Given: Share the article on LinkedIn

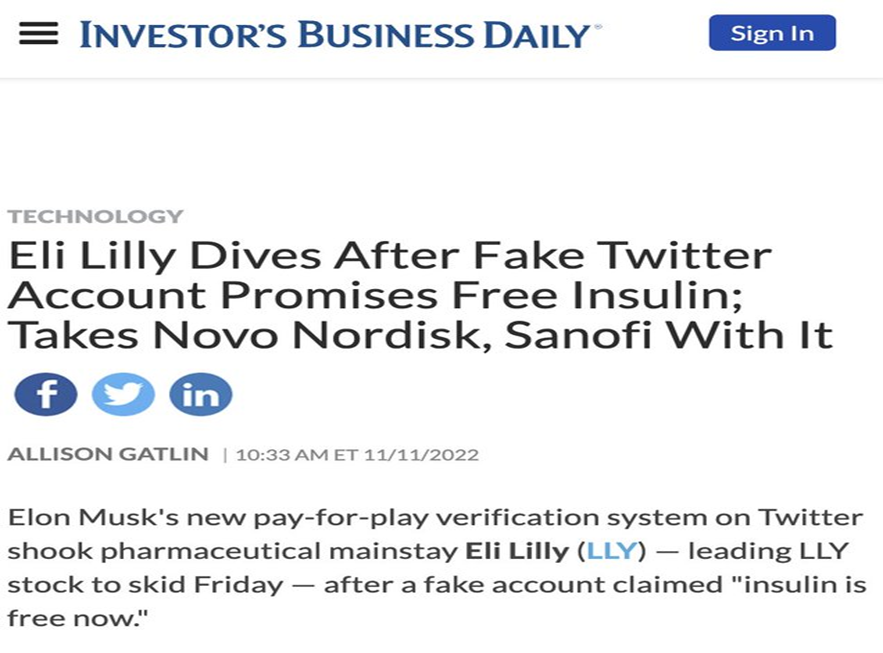Looking at the screenshot, I should click(200, 395).
